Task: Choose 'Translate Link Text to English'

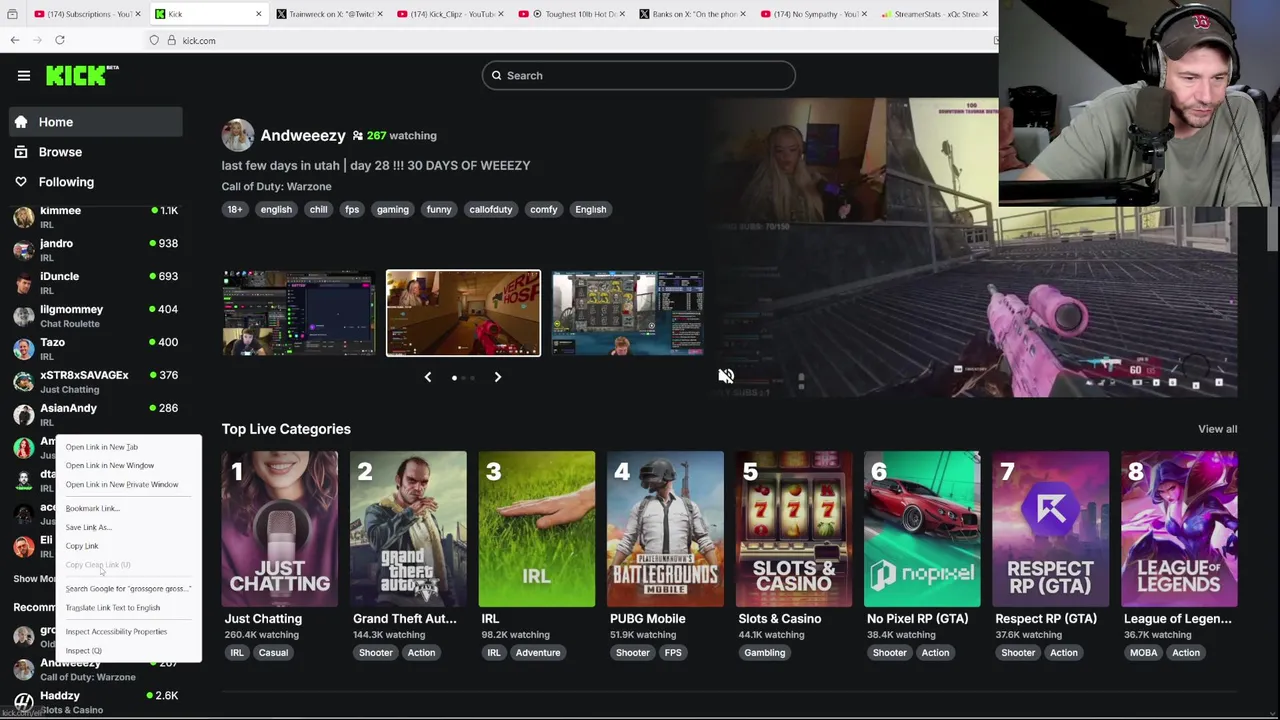Action: tap(128, 608)
